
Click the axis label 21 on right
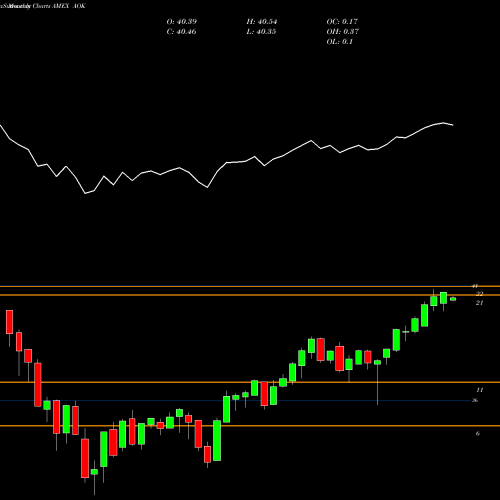[x=479, y=303]
